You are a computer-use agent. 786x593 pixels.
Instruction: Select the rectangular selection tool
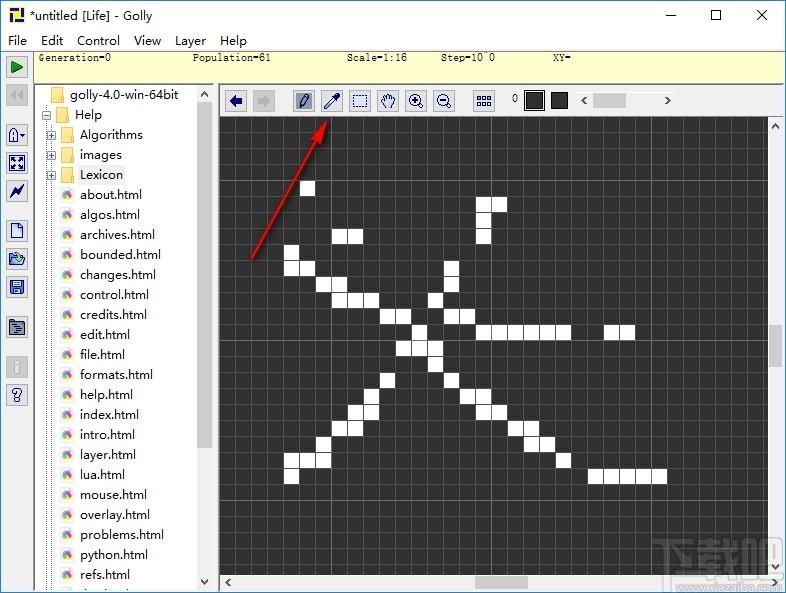tap(360, 101)
